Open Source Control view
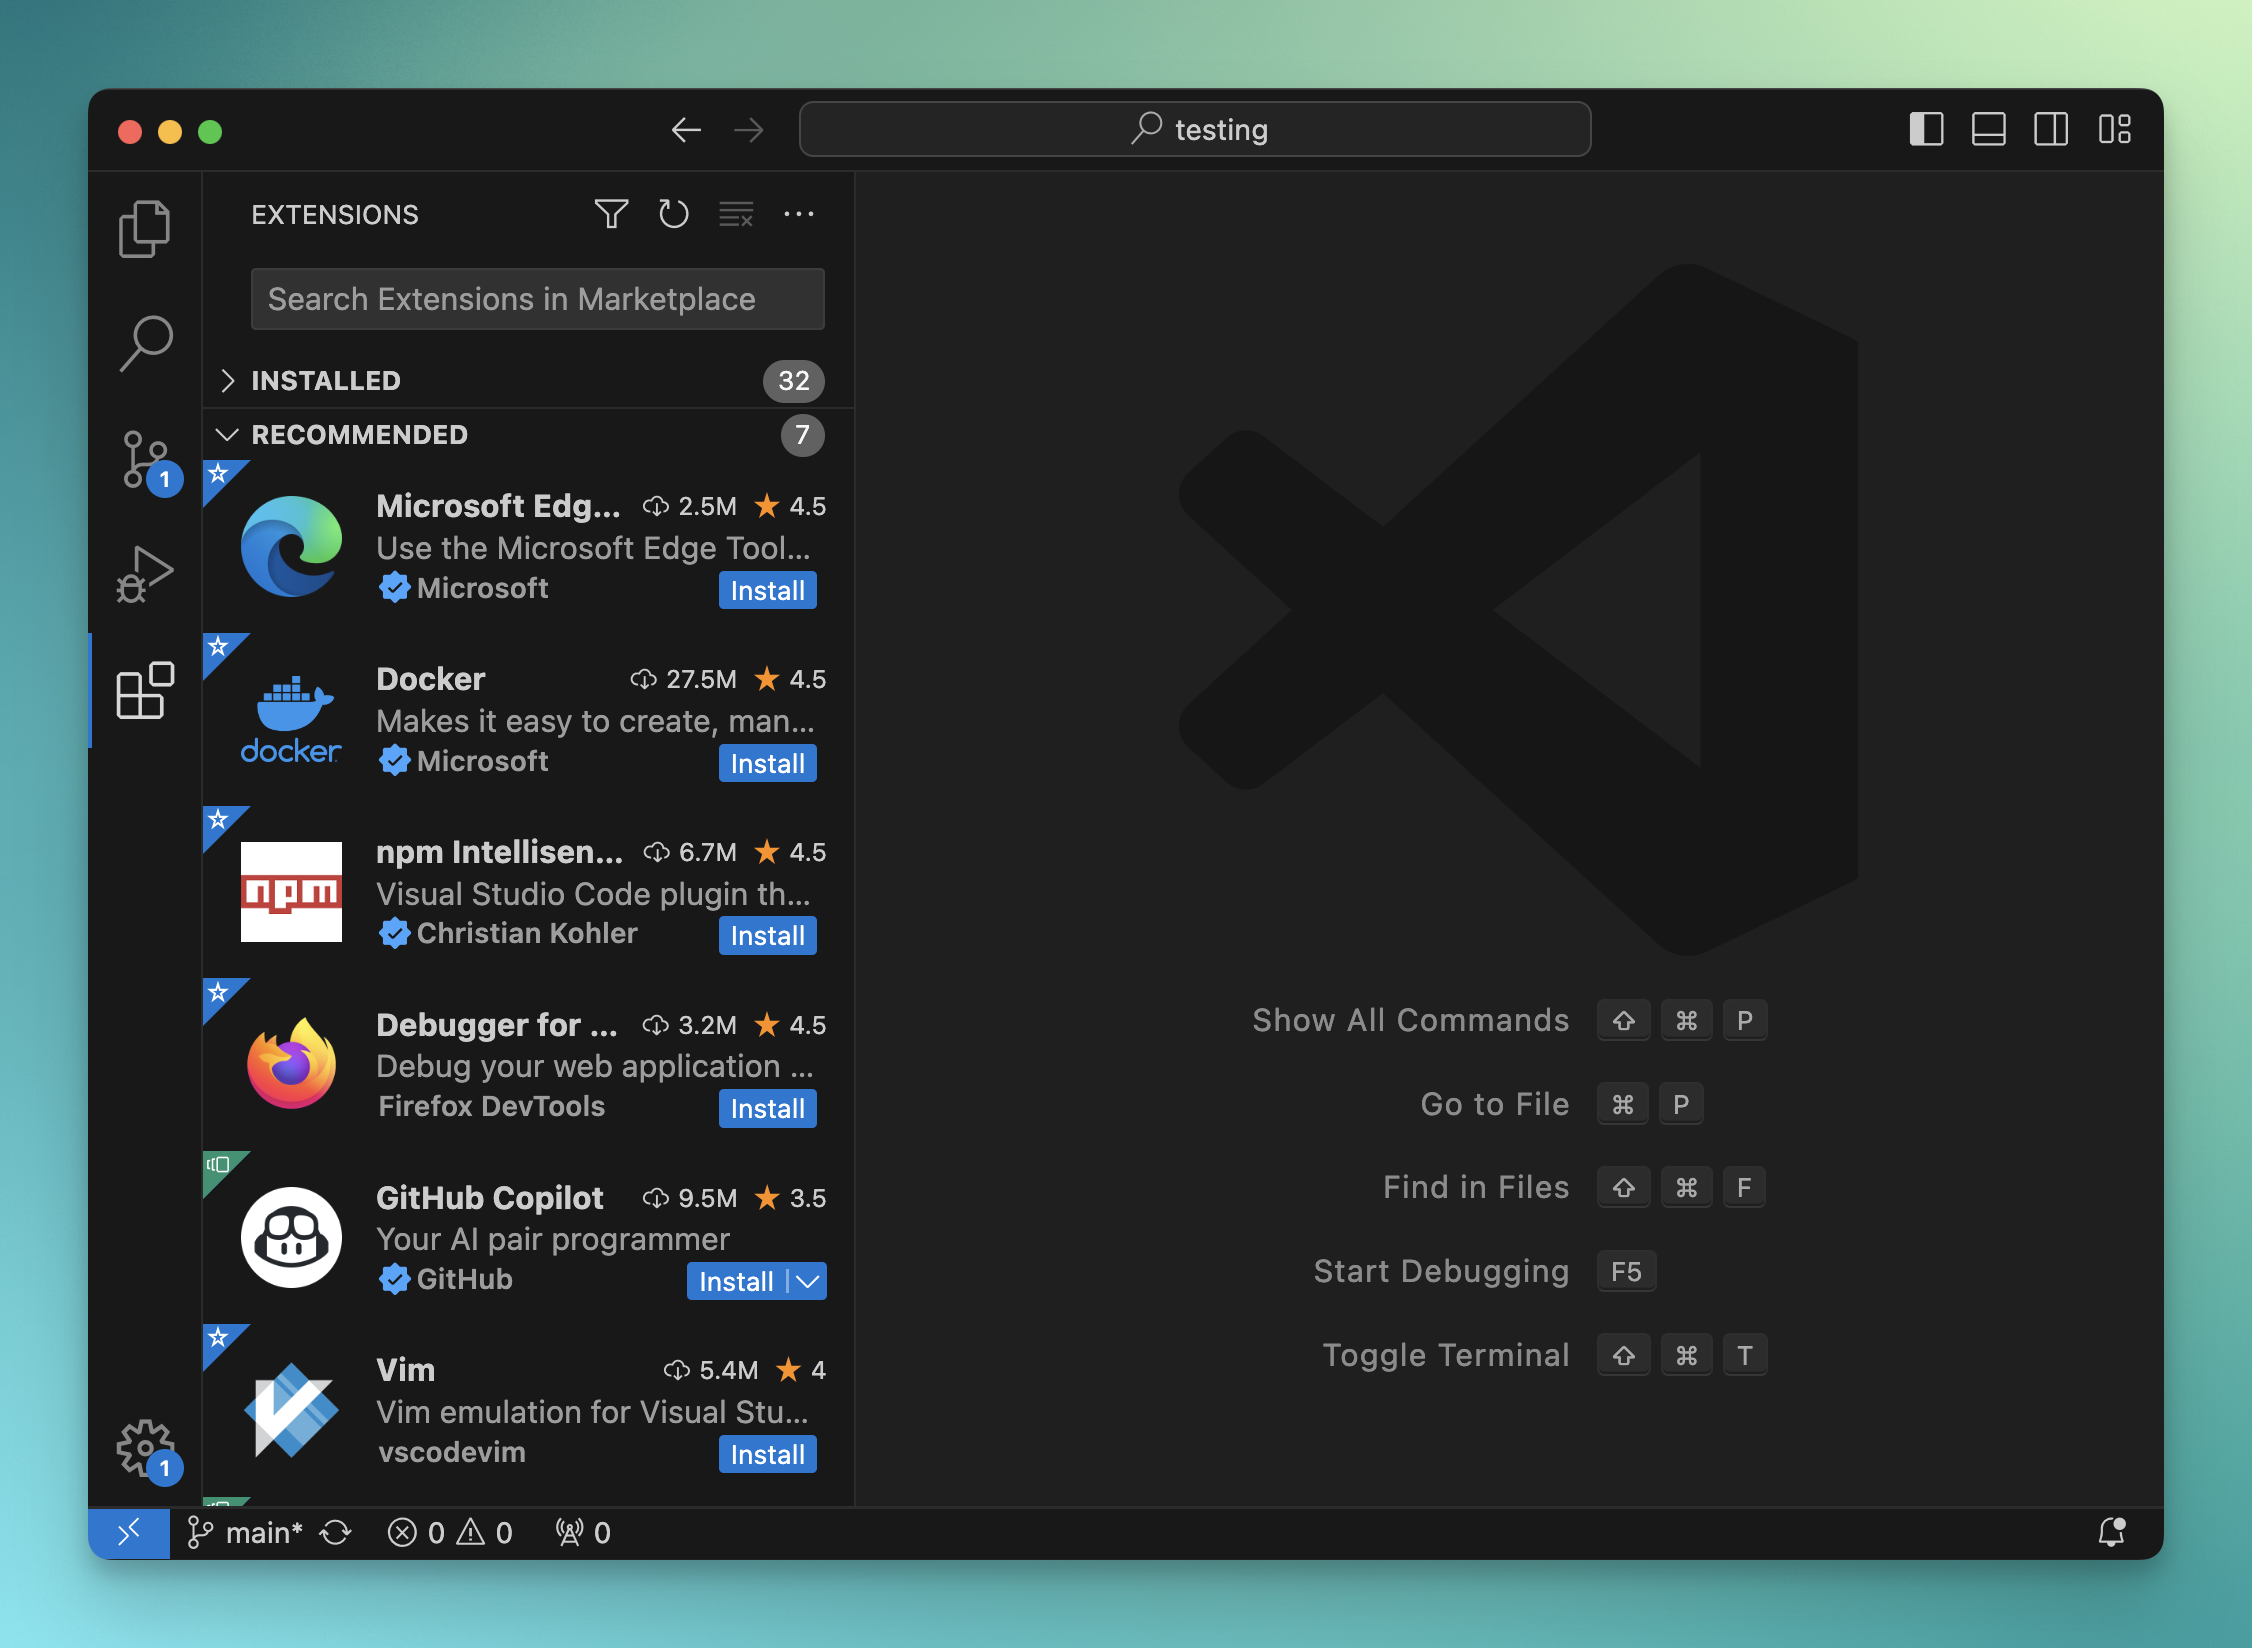The height and width of the screenshot is (1648, 2252). pos(146,459)
